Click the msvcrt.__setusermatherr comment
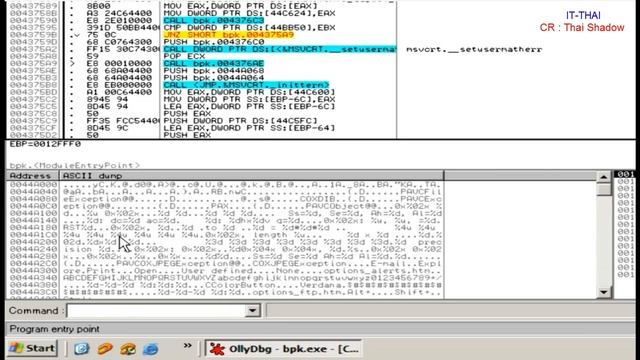The width and height of the screenshot is (640, 360). (x=474, y=49)
